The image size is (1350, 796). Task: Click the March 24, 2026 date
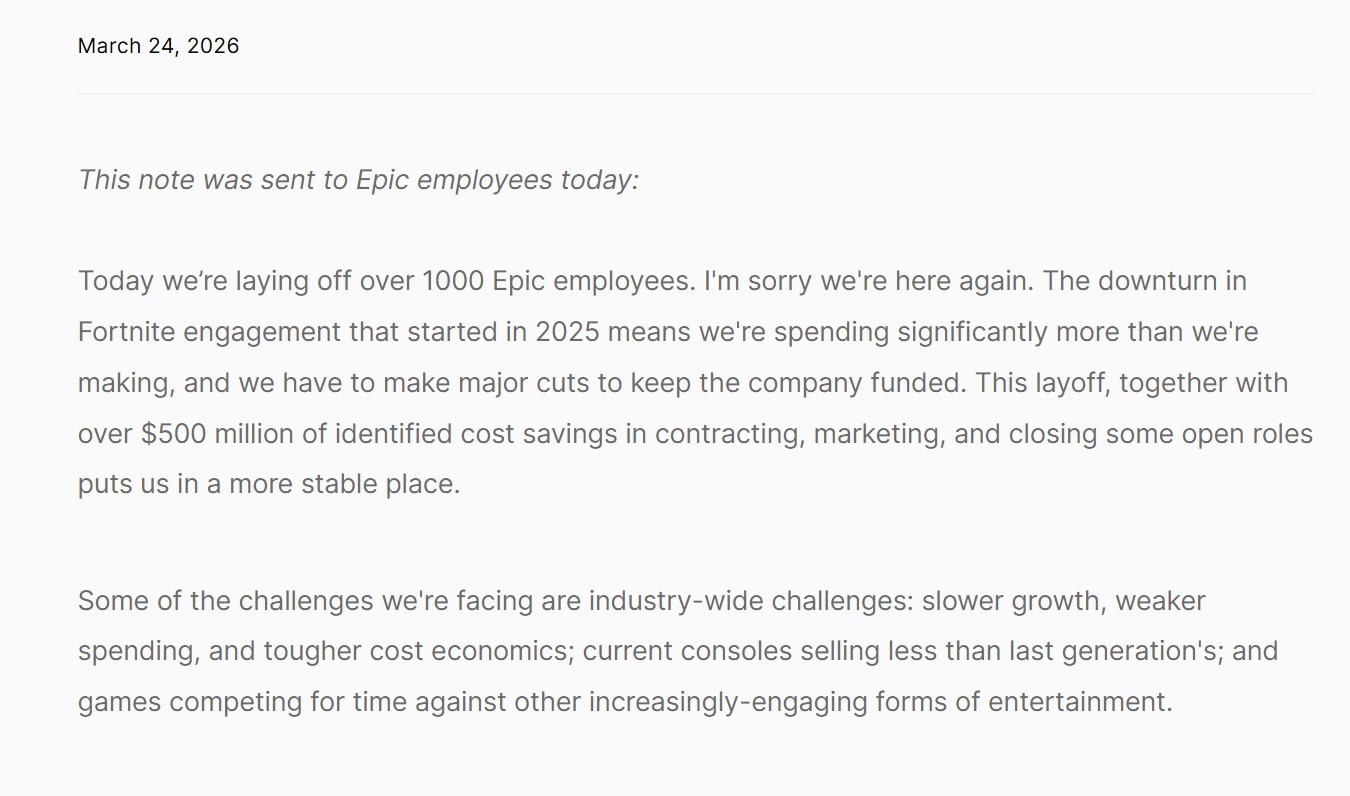click(x=158, y=46)
